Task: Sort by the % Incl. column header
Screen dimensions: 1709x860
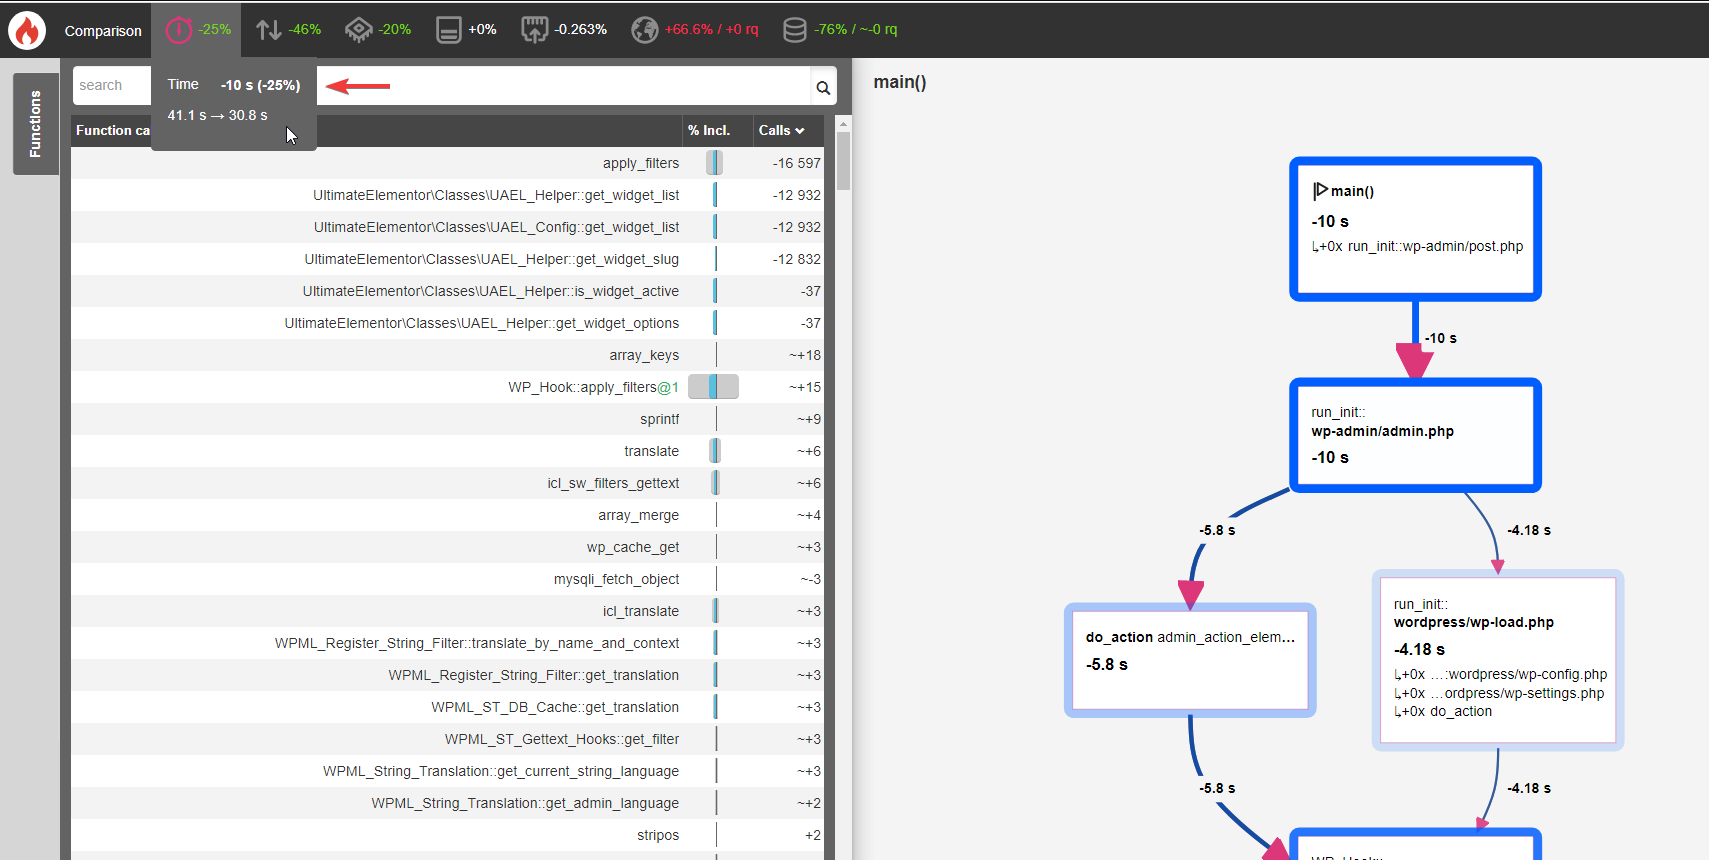Action: tap(708, 131)
